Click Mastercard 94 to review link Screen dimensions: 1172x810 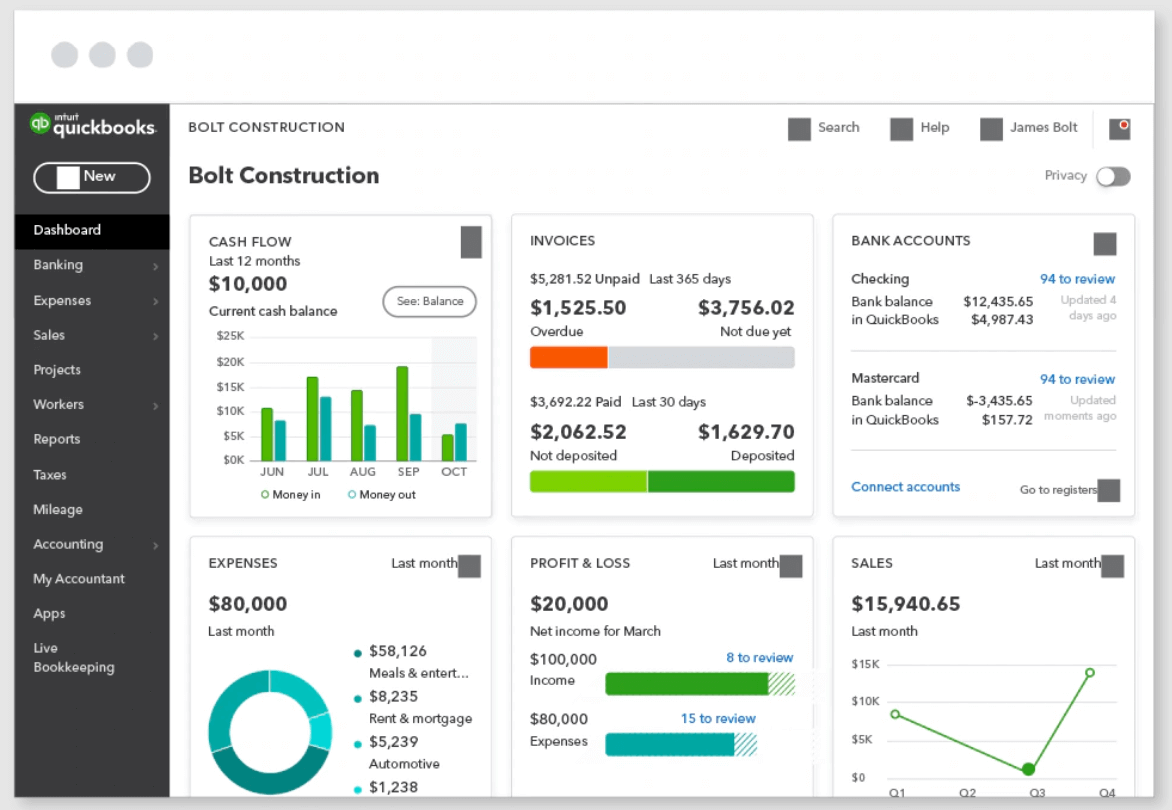(1077, 379)
